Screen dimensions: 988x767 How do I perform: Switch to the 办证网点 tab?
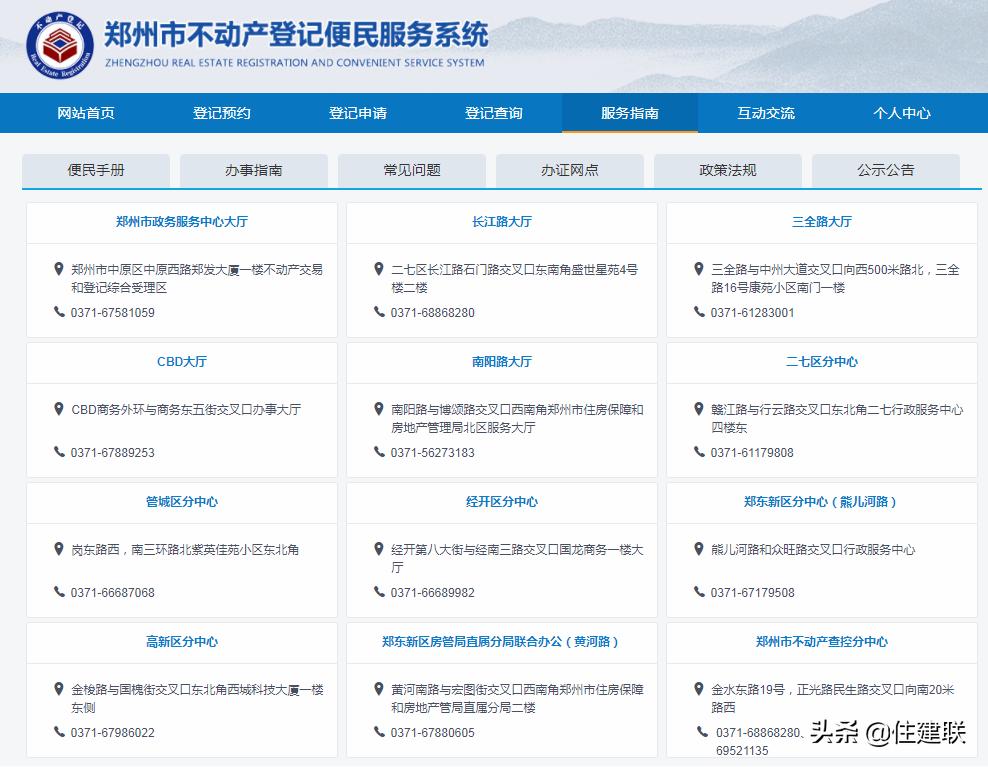(570, 170)
